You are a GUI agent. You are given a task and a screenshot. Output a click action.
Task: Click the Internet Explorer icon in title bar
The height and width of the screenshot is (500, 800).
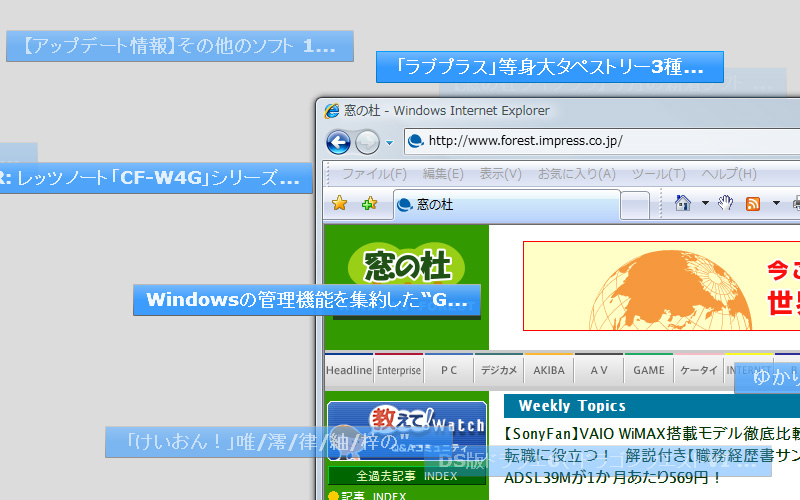coord(332,111)
